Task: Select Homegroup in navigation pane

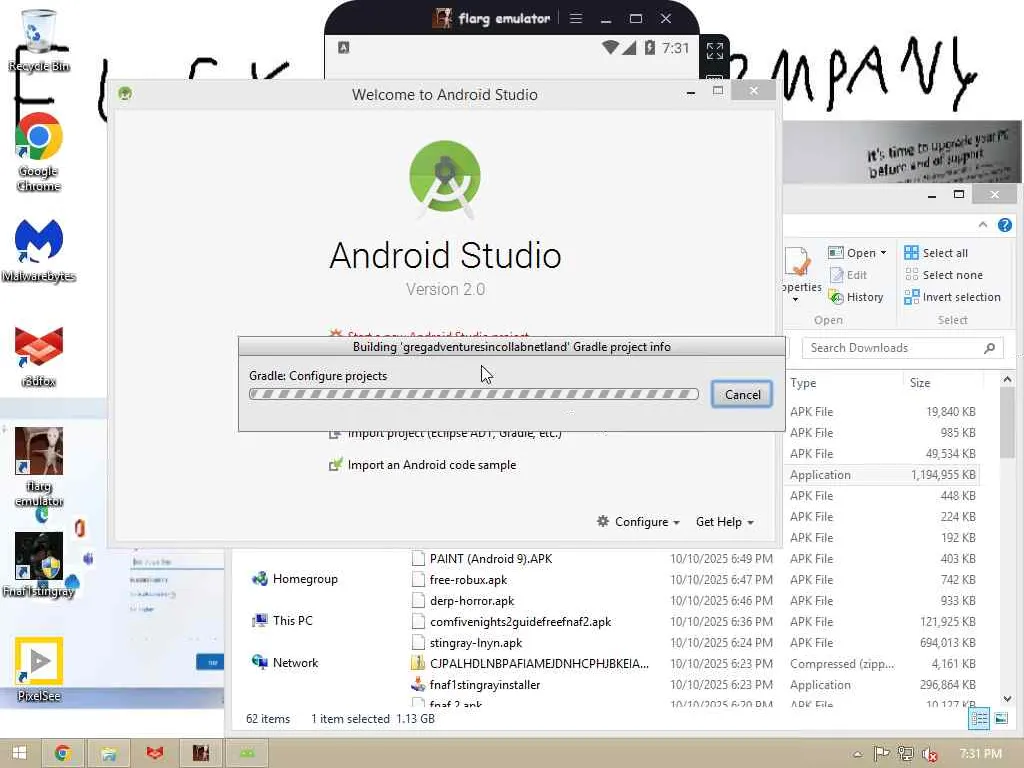Action: tap(295, 579)
